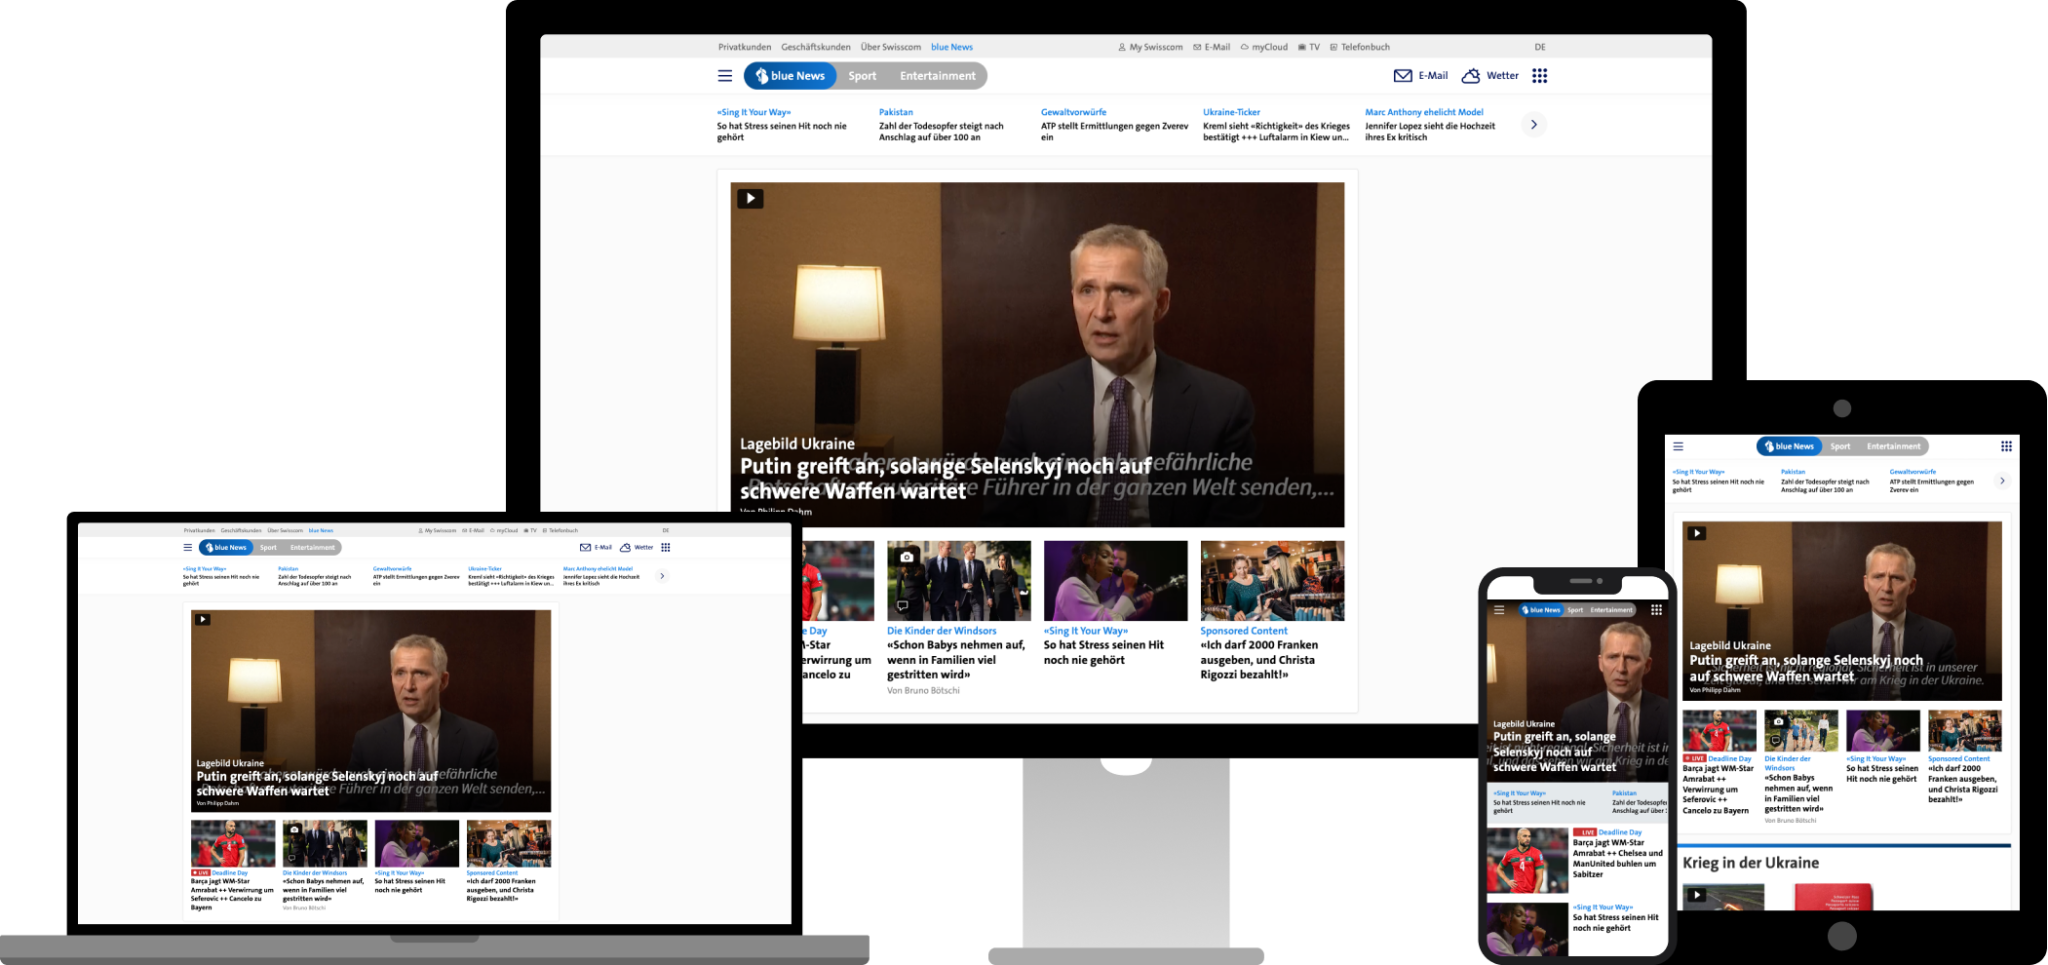This screenshot has width=2048, height=965.
Task: Play the Lagebild Ukraine video
Action: point(750,198)
